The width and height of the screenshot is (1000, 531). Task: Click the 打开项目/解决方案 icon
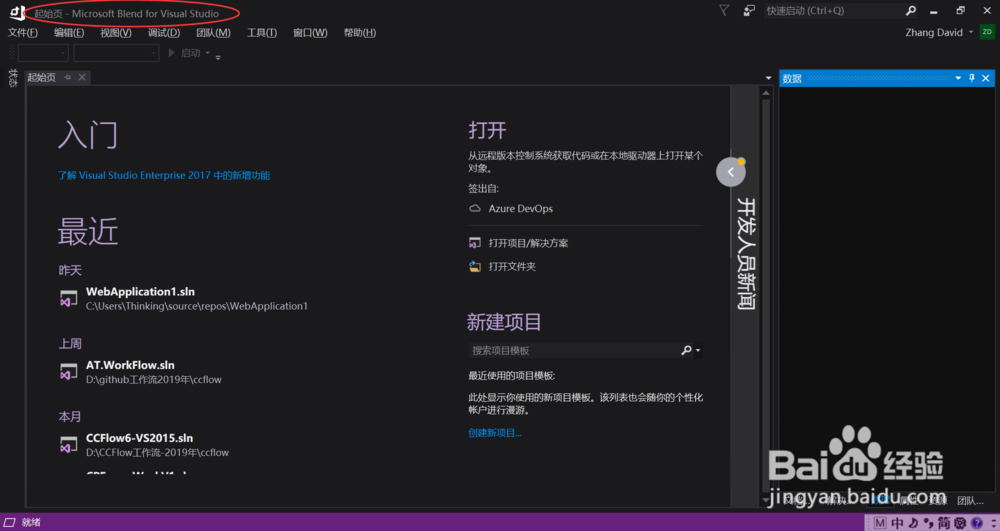pyautogui.click(x=474, y=243)
